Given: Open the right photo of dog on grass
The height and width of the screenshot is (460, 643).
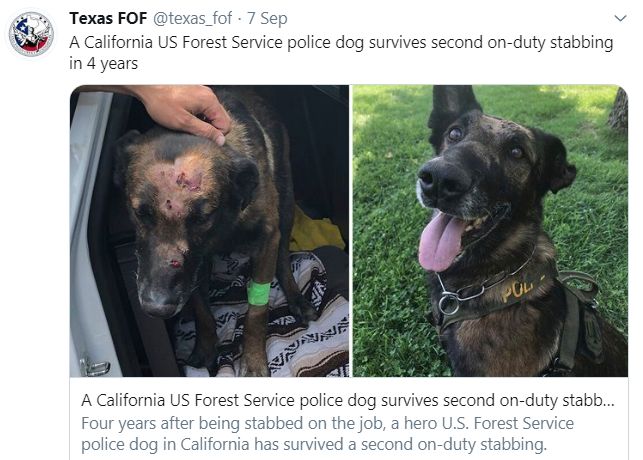Looking at the screenshot, I should tap(490, 230).
